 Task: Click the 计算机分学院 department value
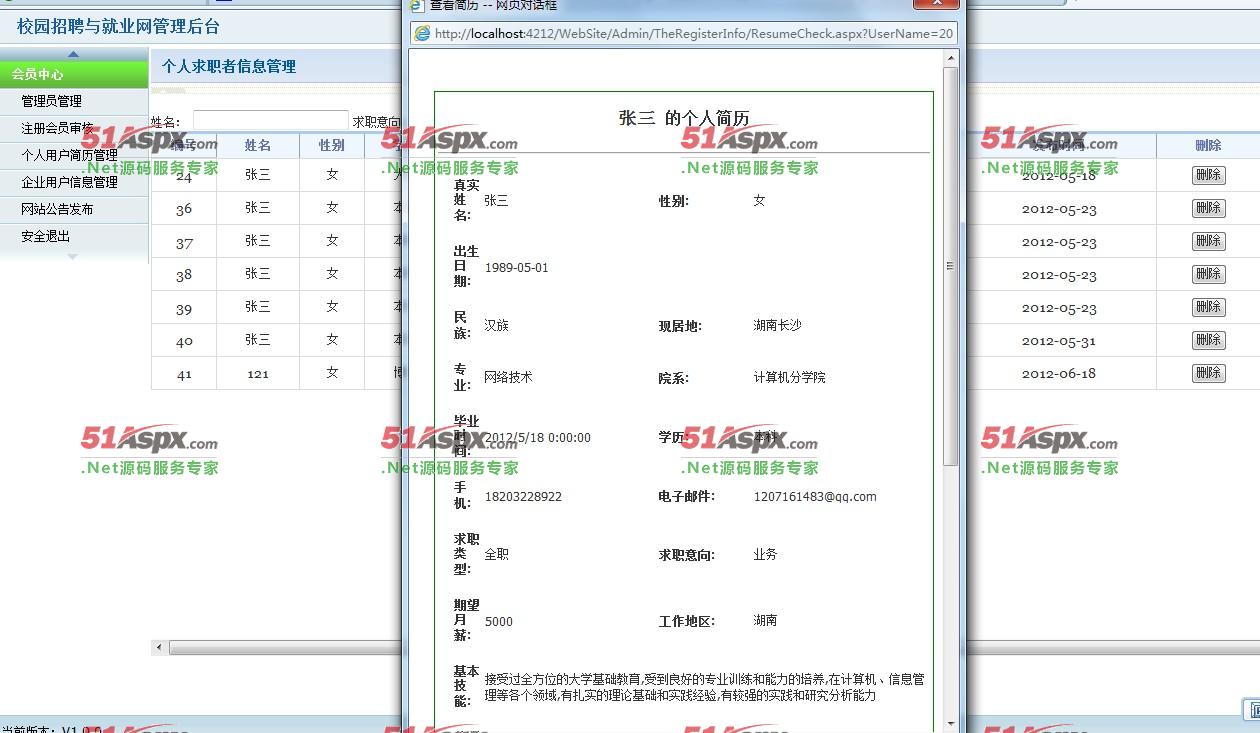[790, 377]
